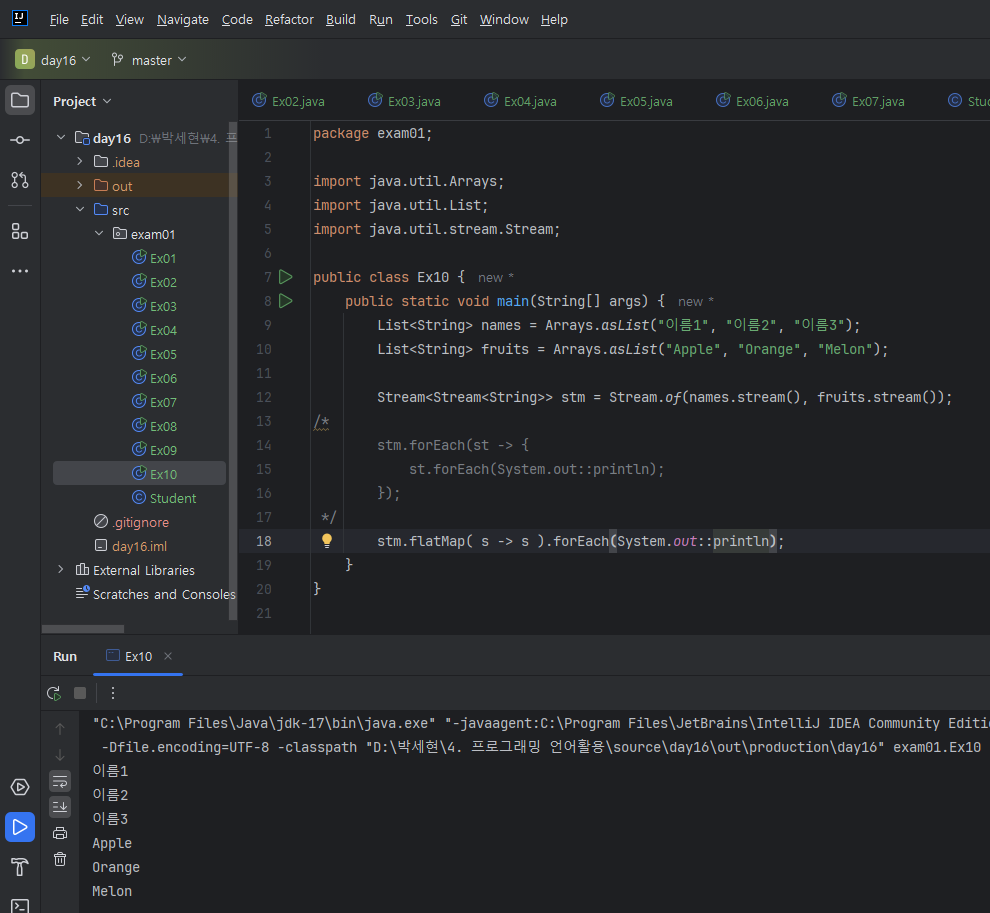
Task: Clear console output with the trash icon
Action: click(60, 859)
